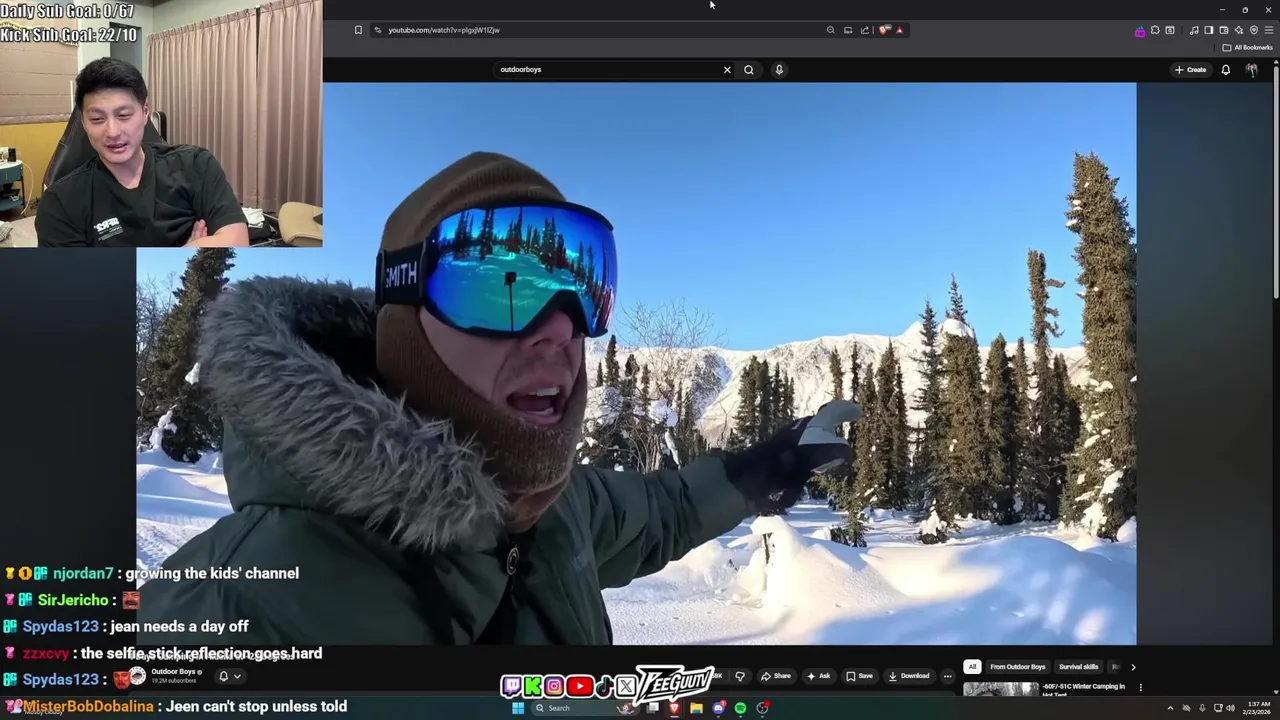Viewport: 1280px width, 720px height.
Task: Click the Download button below the video
Action: tap(909, 676)
